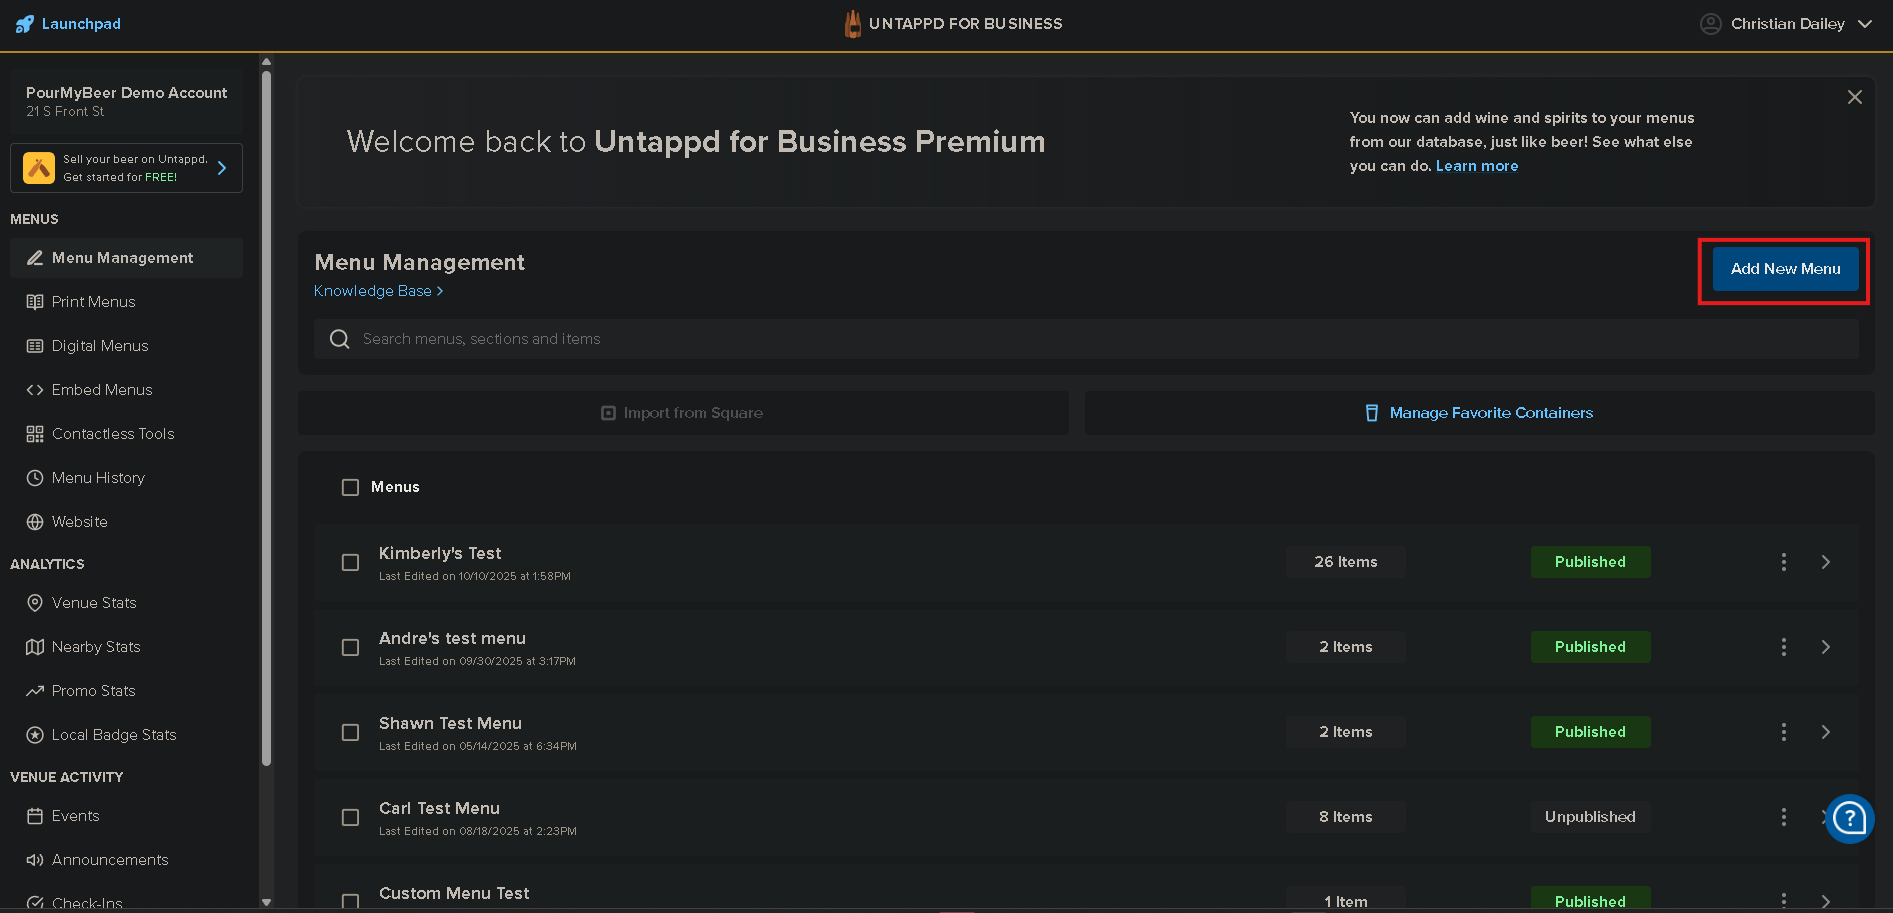Open Manage Favorite Containers

1479,413
